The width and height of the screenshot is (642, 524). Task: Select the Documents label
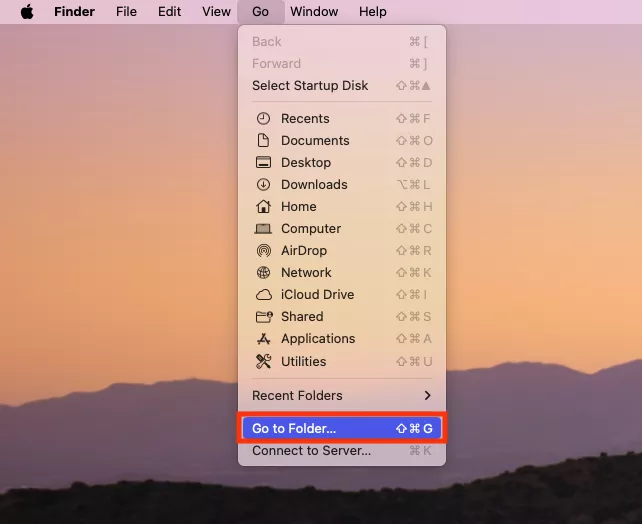tap(315, 140)
